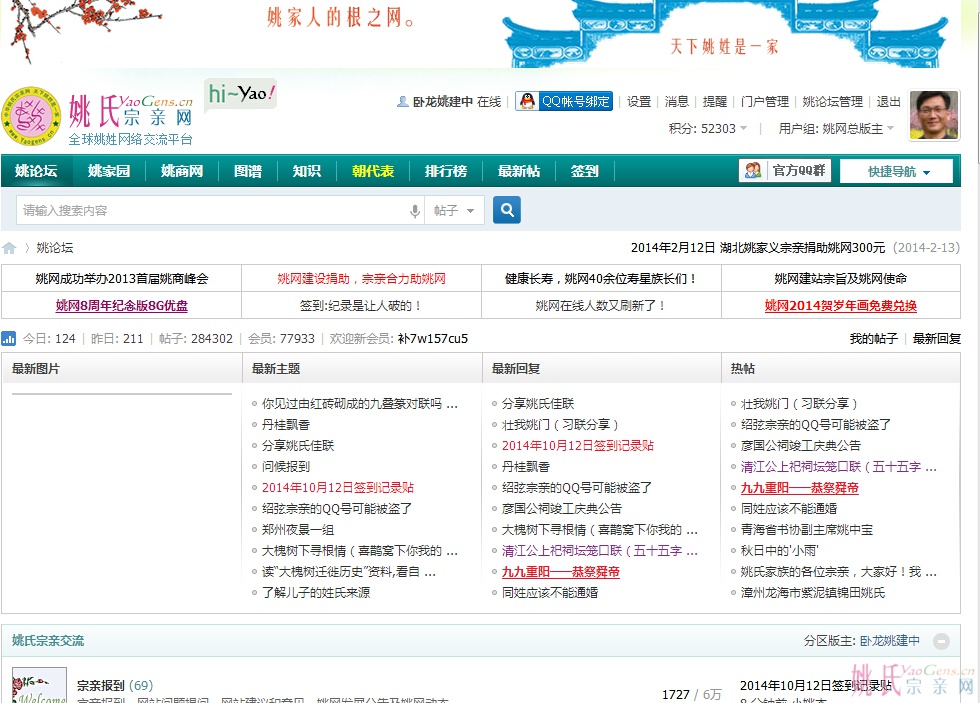Expand the 积分 points dropdown
Screen dimensions: 980x703
[708, 129]
